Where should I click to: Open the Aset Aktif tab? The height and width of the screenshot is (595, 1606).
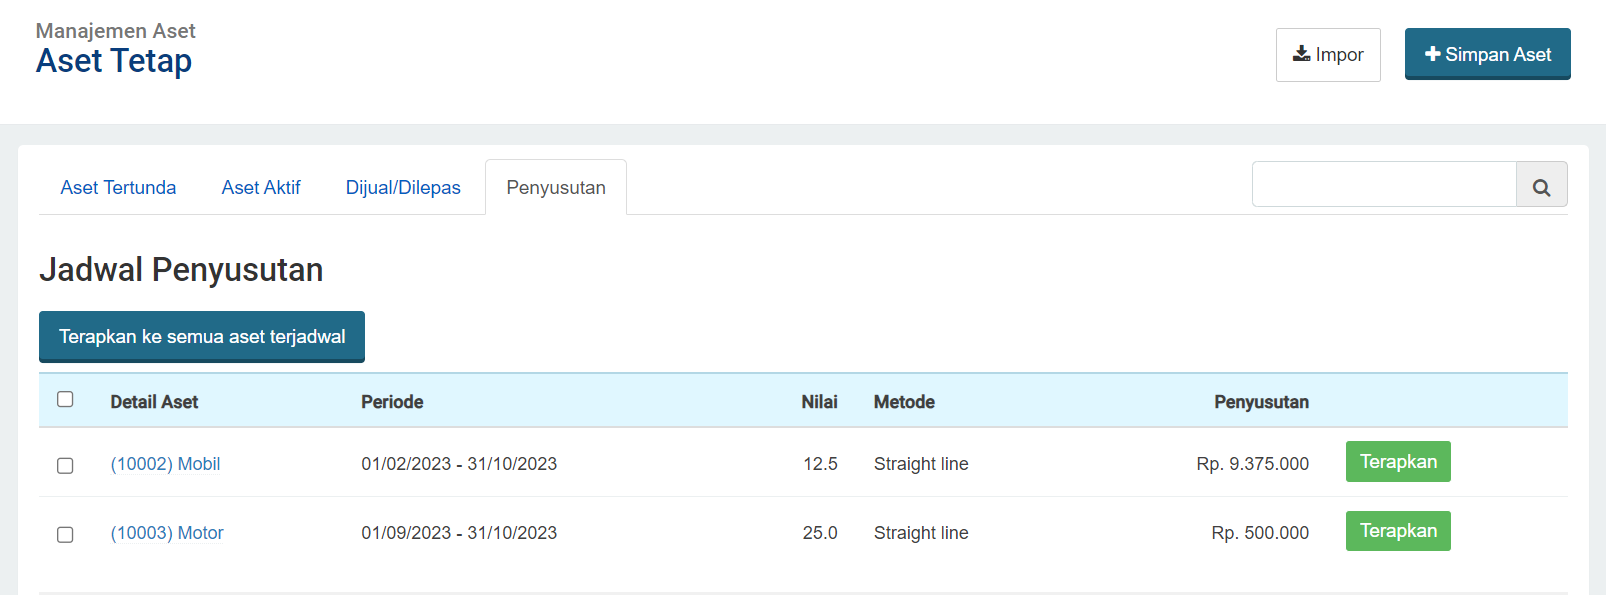coord(261,188)
